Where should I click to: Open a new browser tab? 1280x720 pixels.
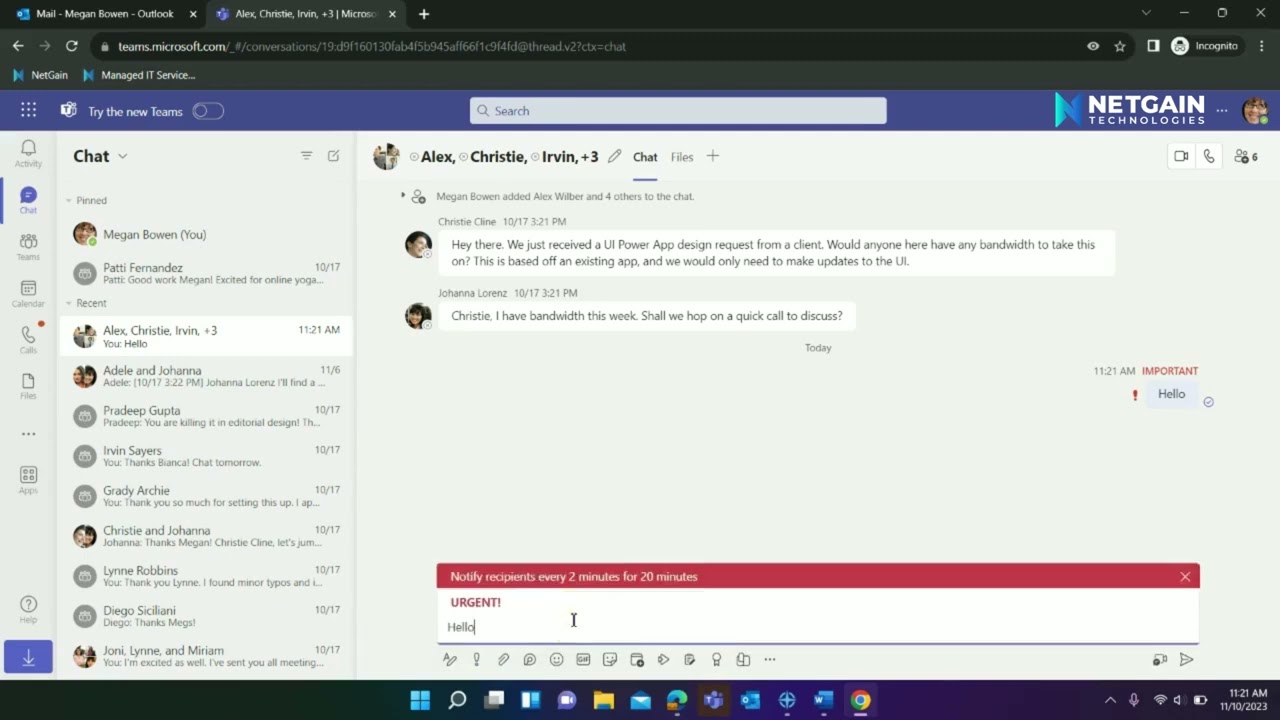(424, 14)
